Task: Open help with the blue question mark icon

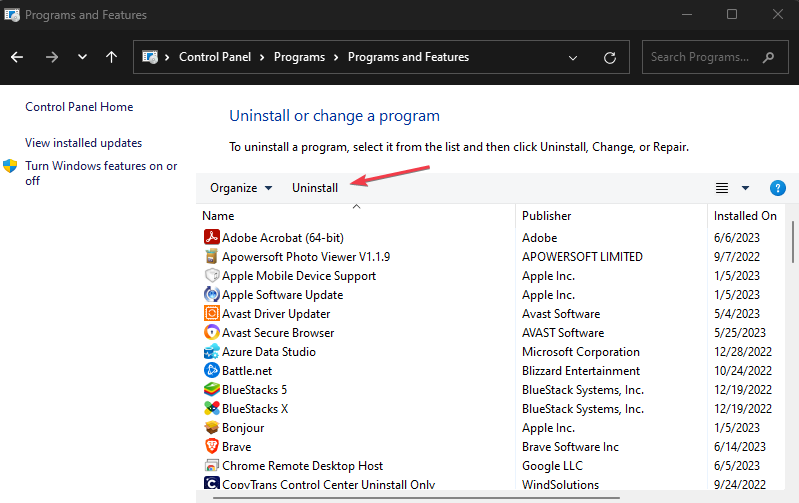Action: (778, 188)
